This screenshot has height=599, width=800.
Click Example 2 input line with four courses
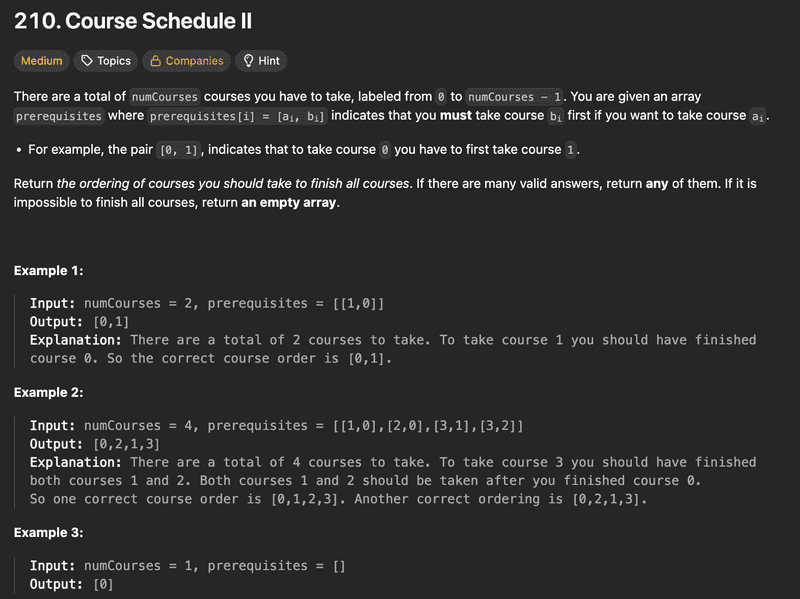[x=276, y=426]
